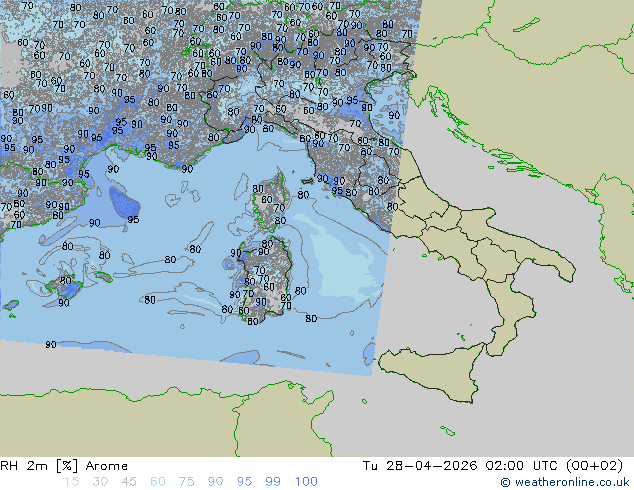Click legend value 15
634x490 pixels.
tap(71, 482)
